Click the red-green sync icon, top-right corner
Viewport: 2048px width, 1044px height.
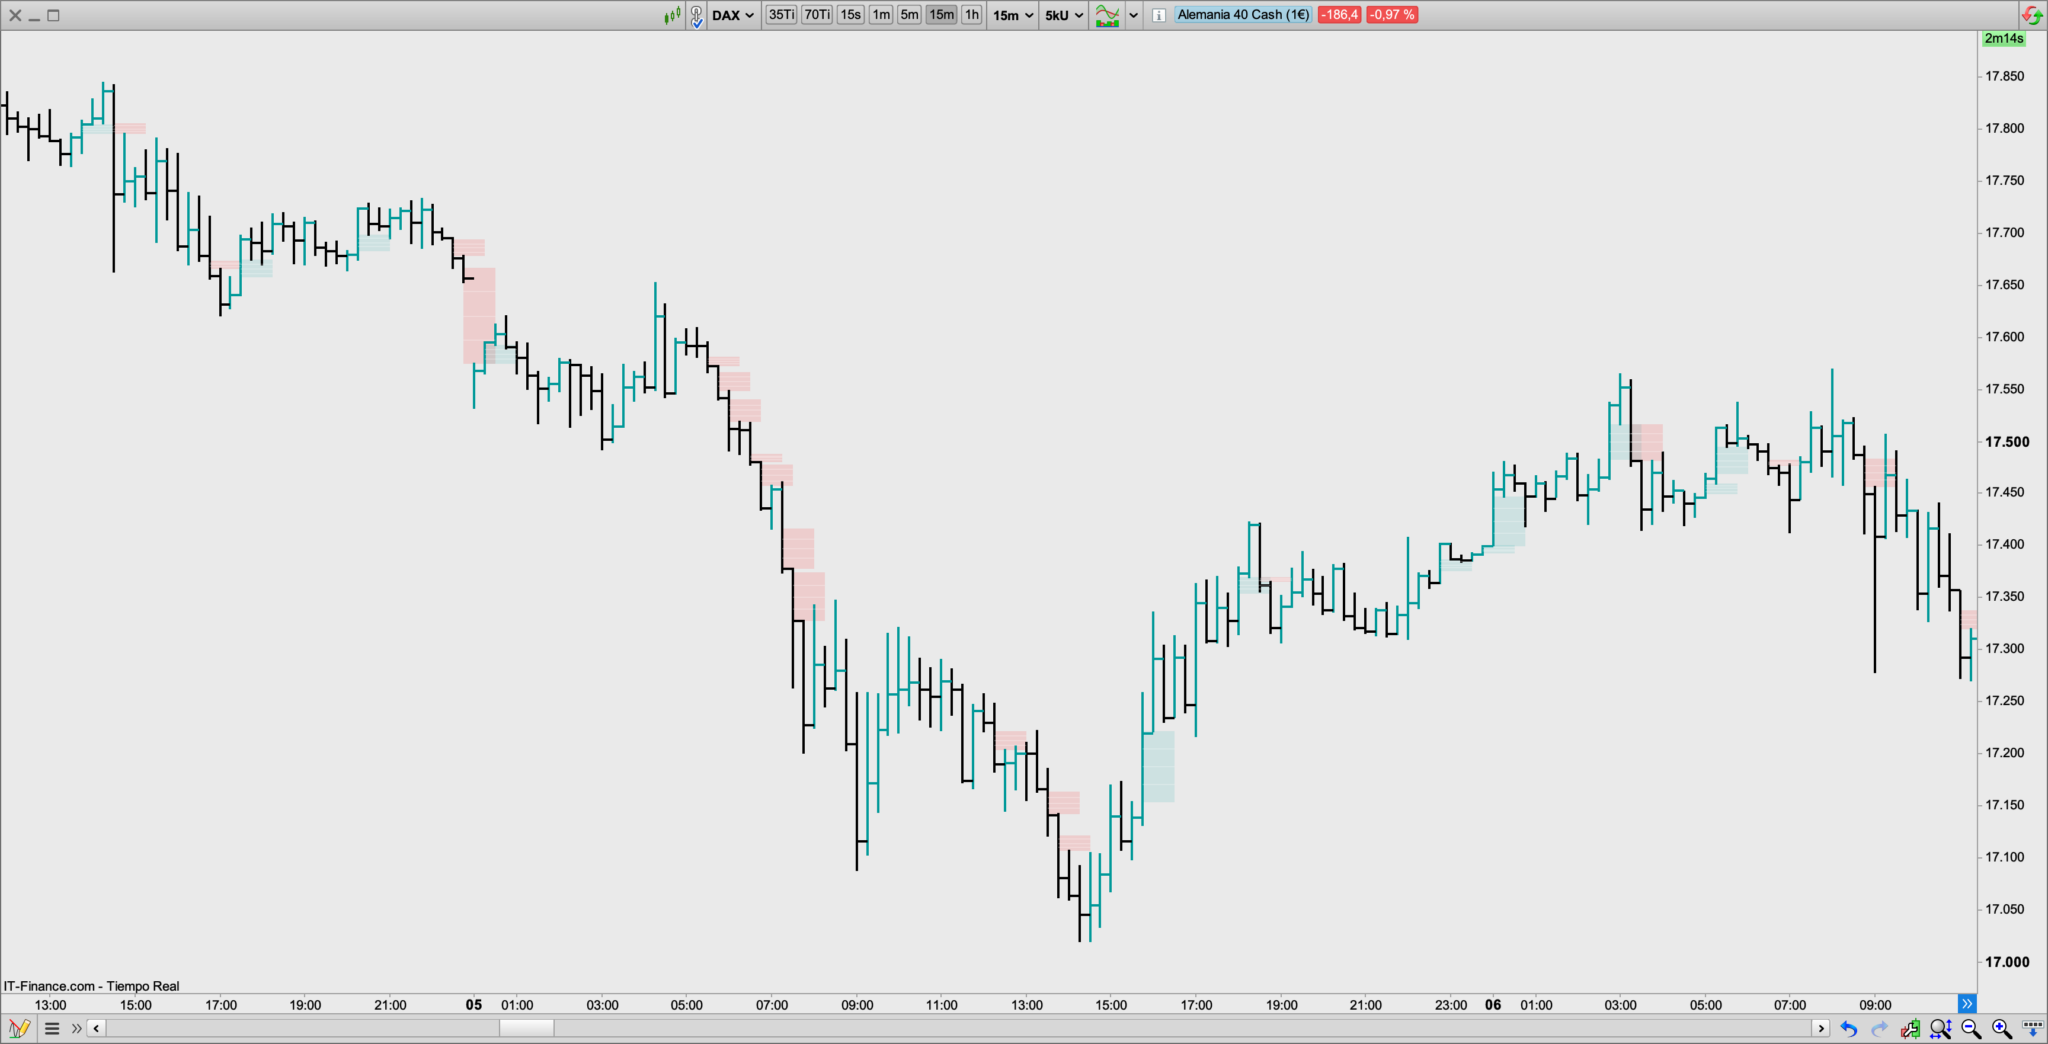click(x=2032, y=15)
